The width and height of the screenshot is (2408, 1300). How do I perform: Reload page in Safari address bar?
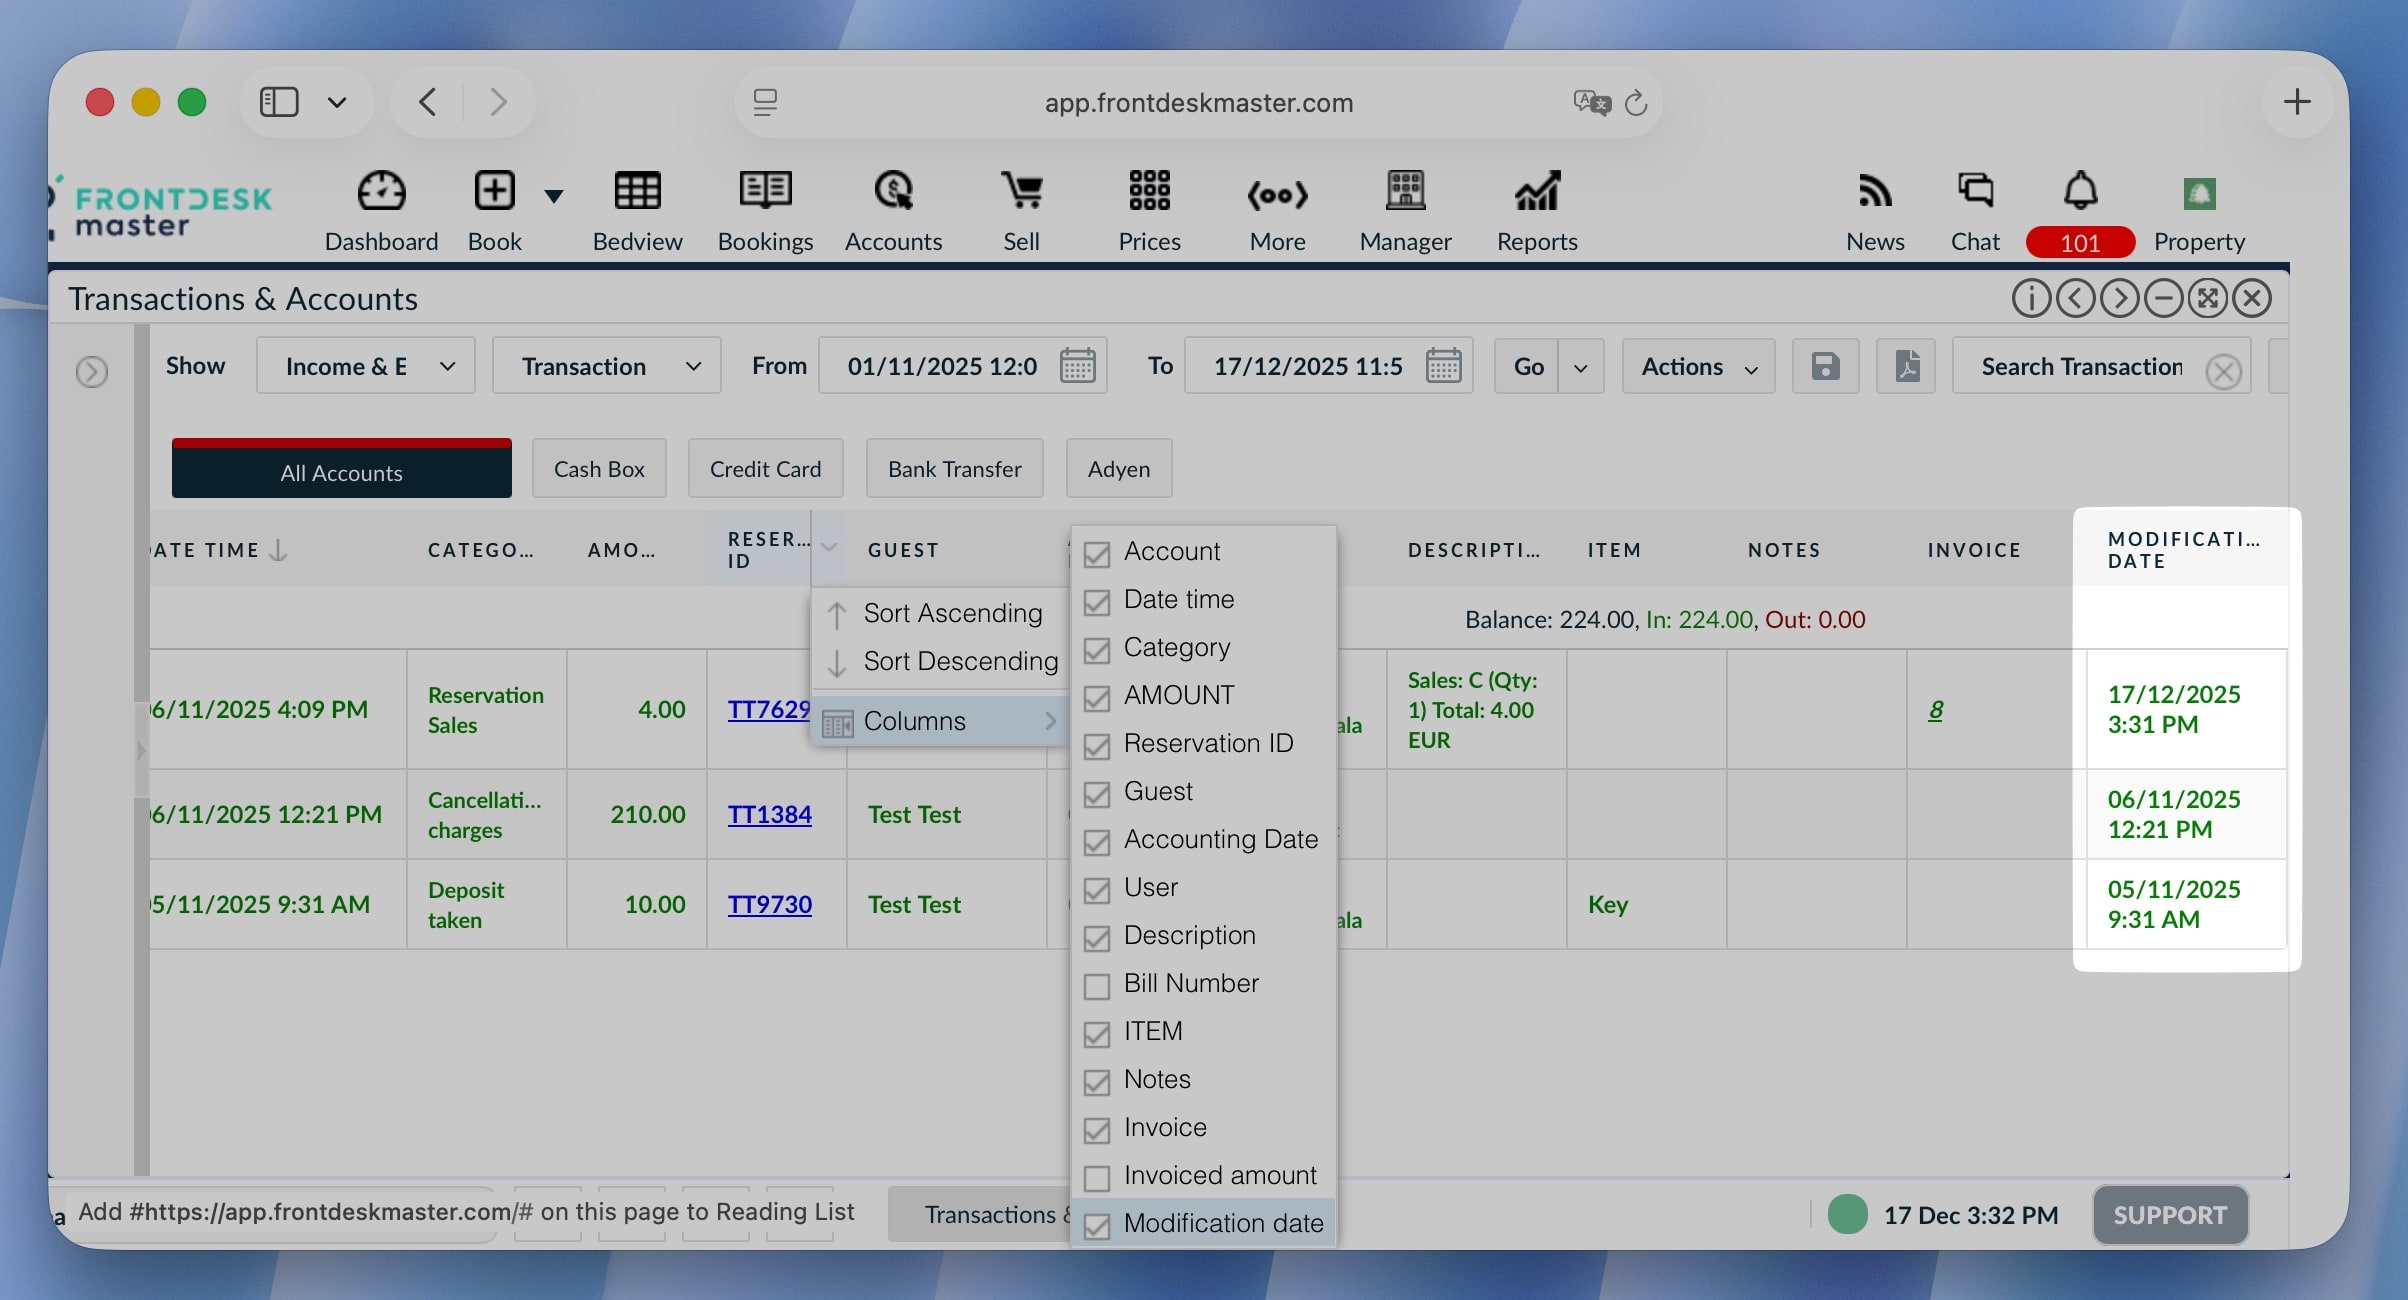click(1636, 103)
